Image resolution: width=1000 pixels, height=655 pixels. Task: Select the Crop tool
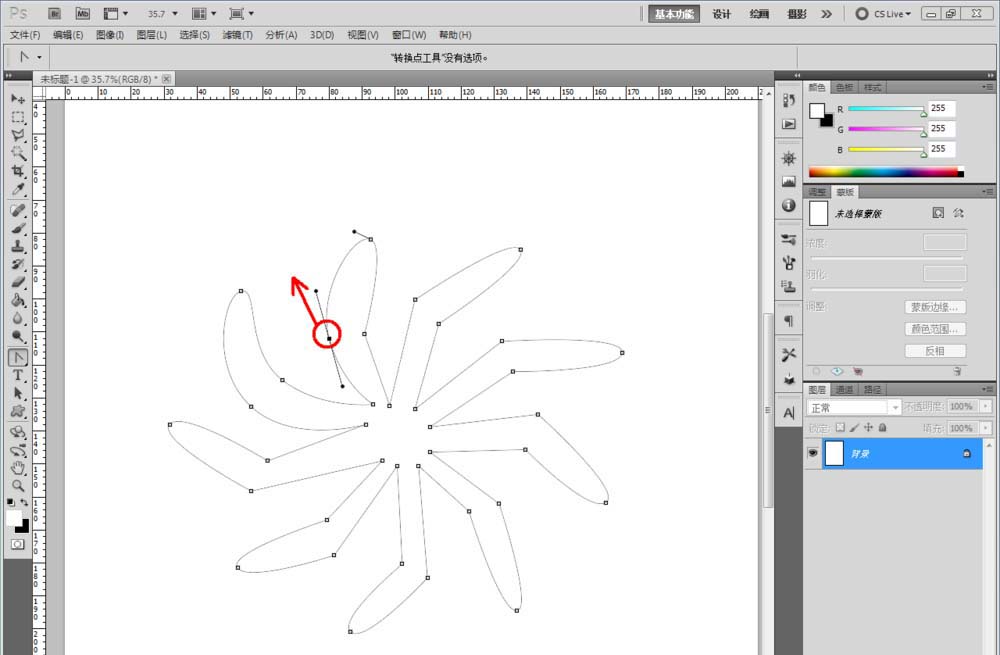point(18,171)
